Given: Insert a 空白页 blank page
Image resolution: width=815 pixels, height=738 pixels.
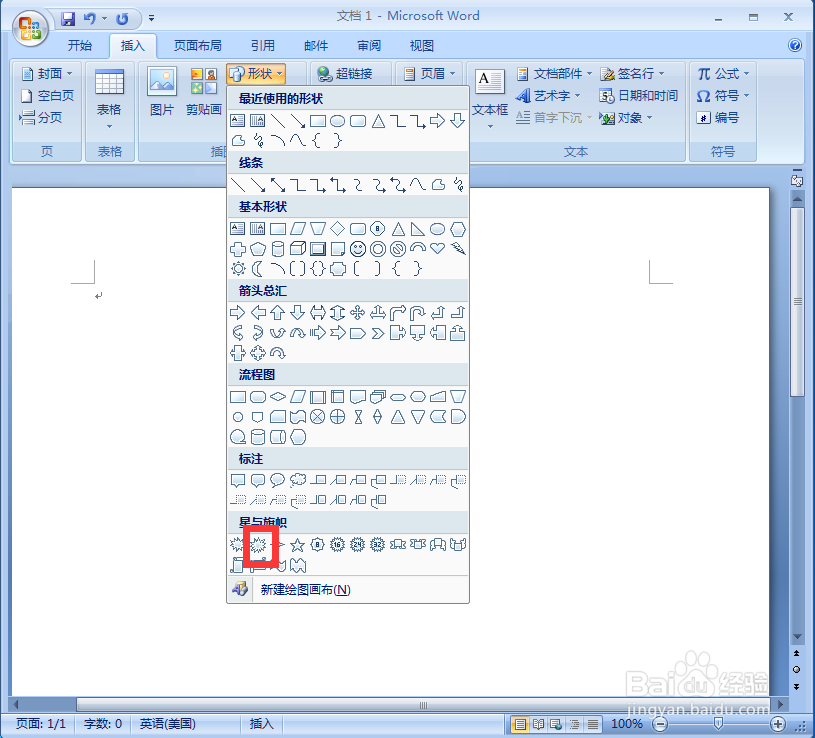Looking at the screenshot, I should [47, 96].
